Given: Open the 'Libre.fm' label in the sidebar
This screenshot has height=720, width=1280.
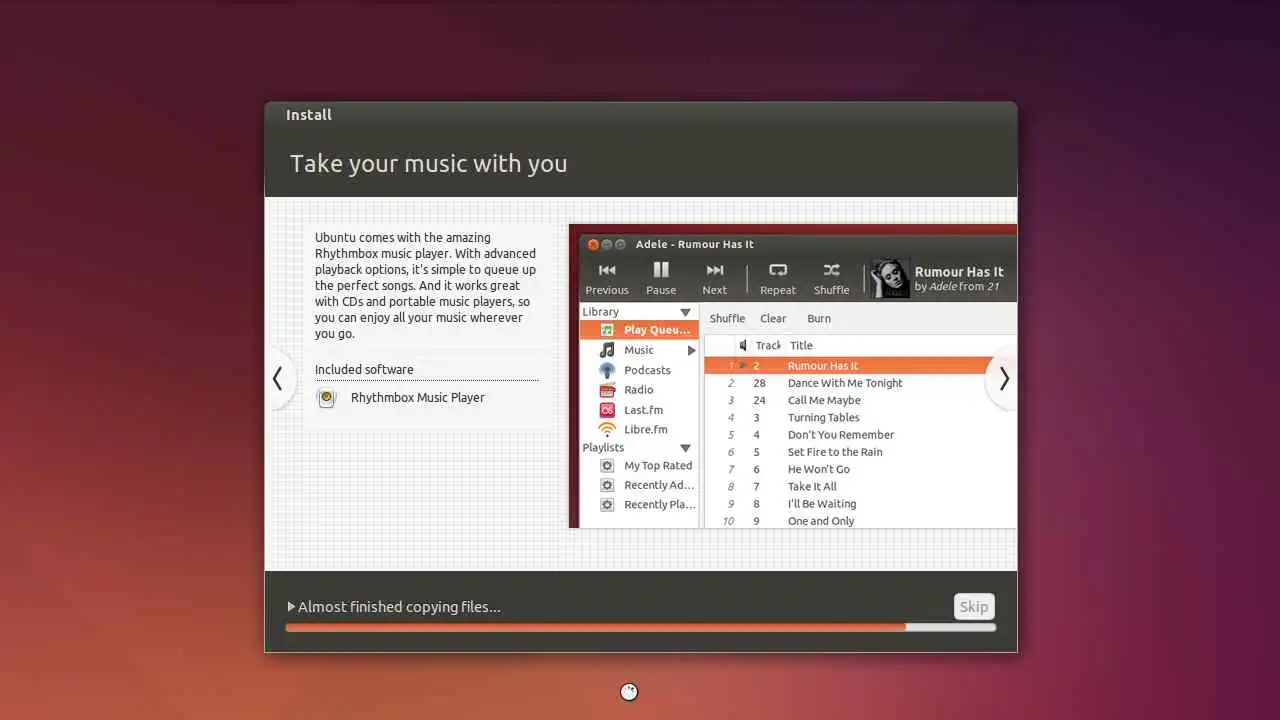Looking at the screenshot, I should (x=645, y=429).
